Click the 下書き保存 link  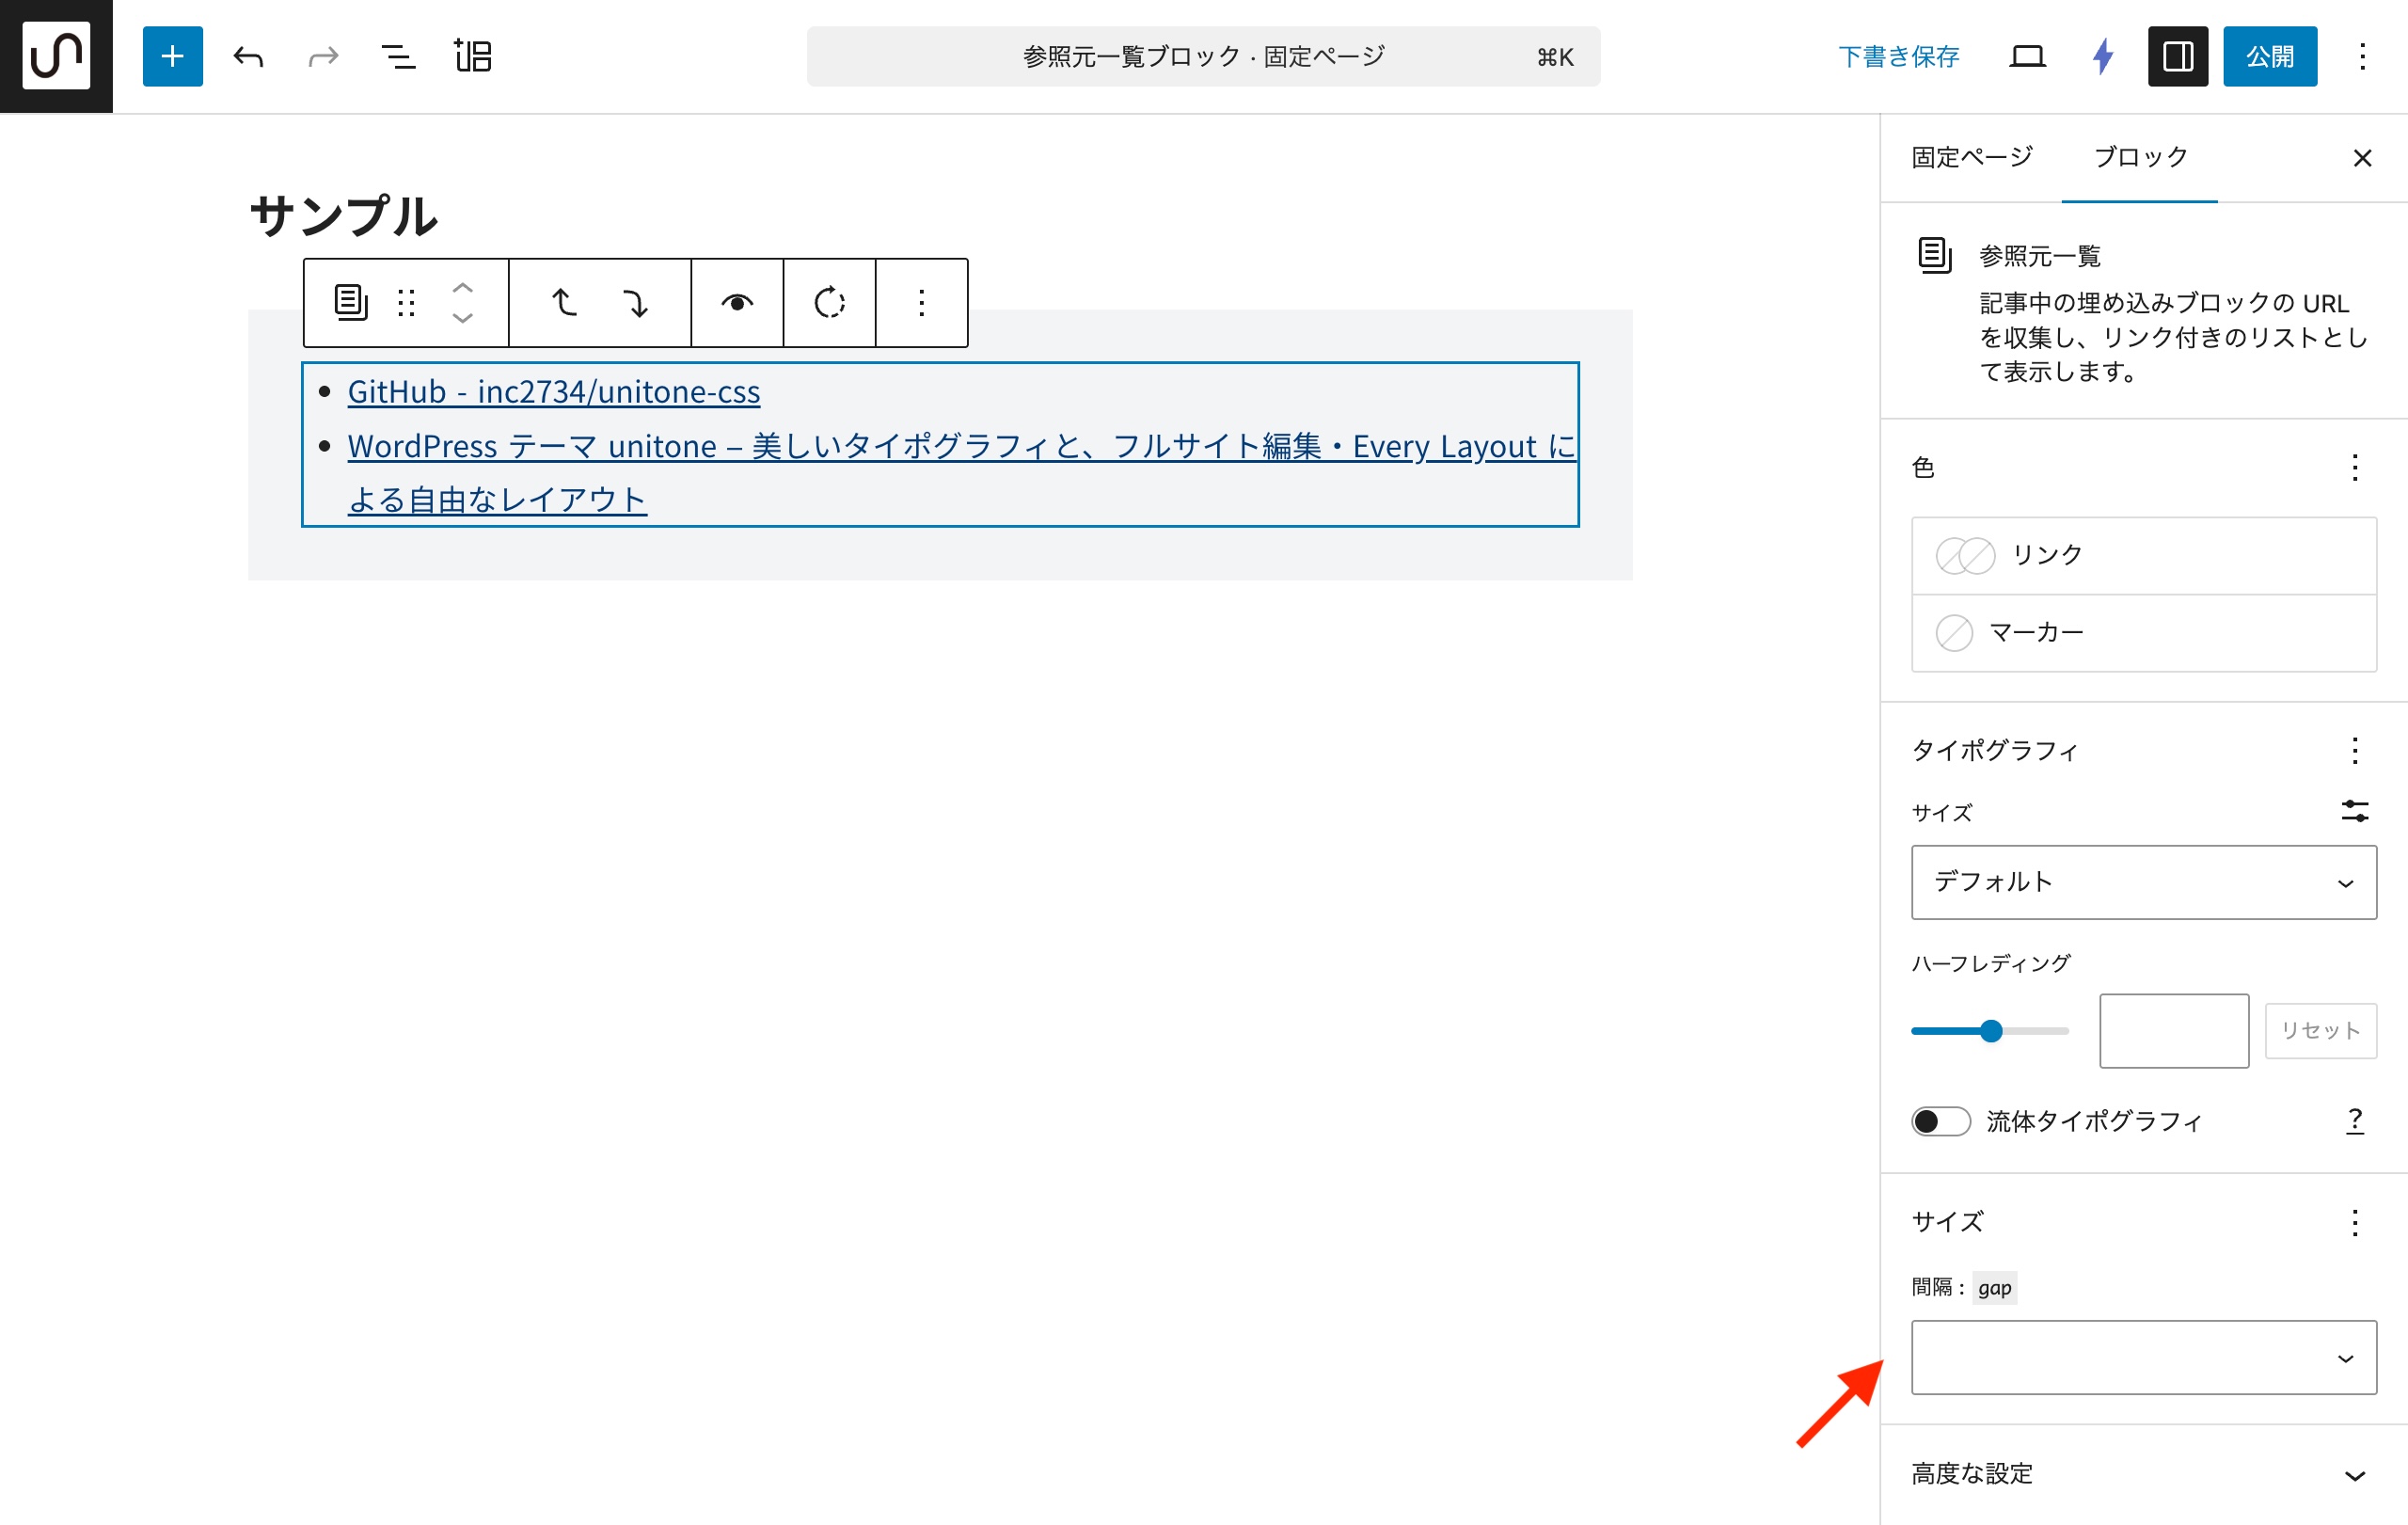[1898, 56]
